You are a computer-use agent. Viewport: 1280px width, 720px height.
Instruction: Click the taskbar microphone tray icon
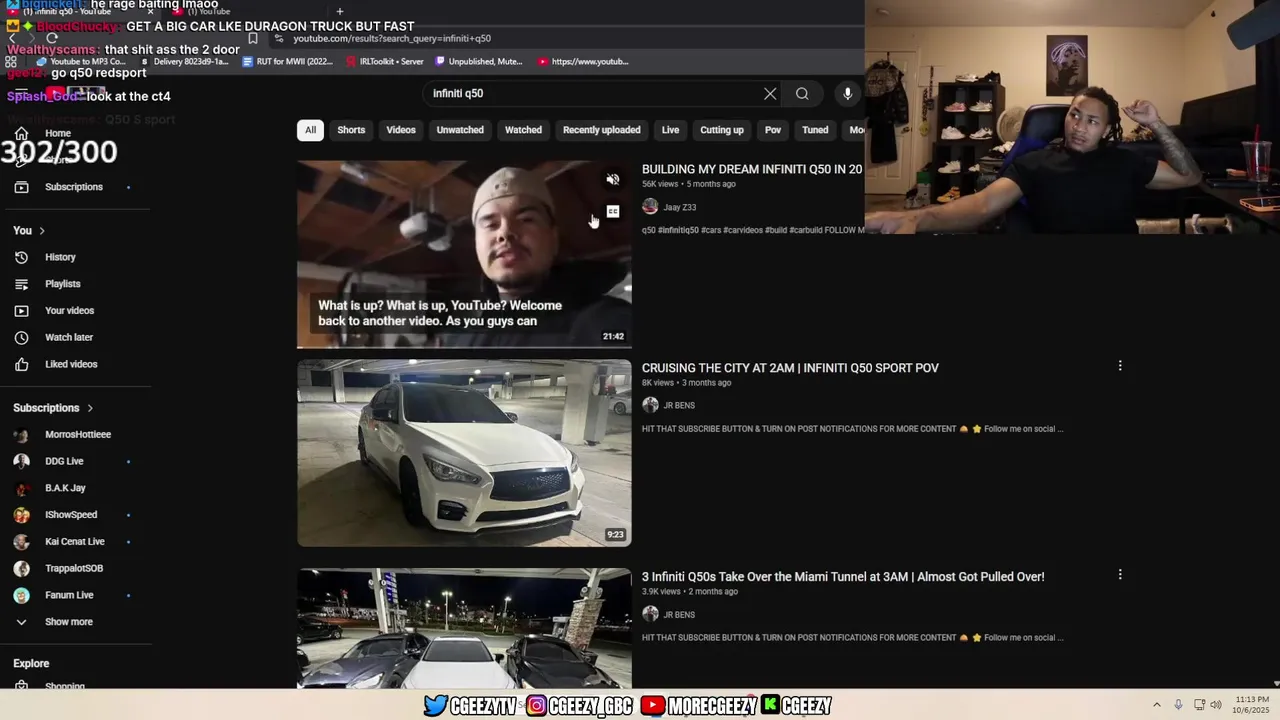(1179, 705)
